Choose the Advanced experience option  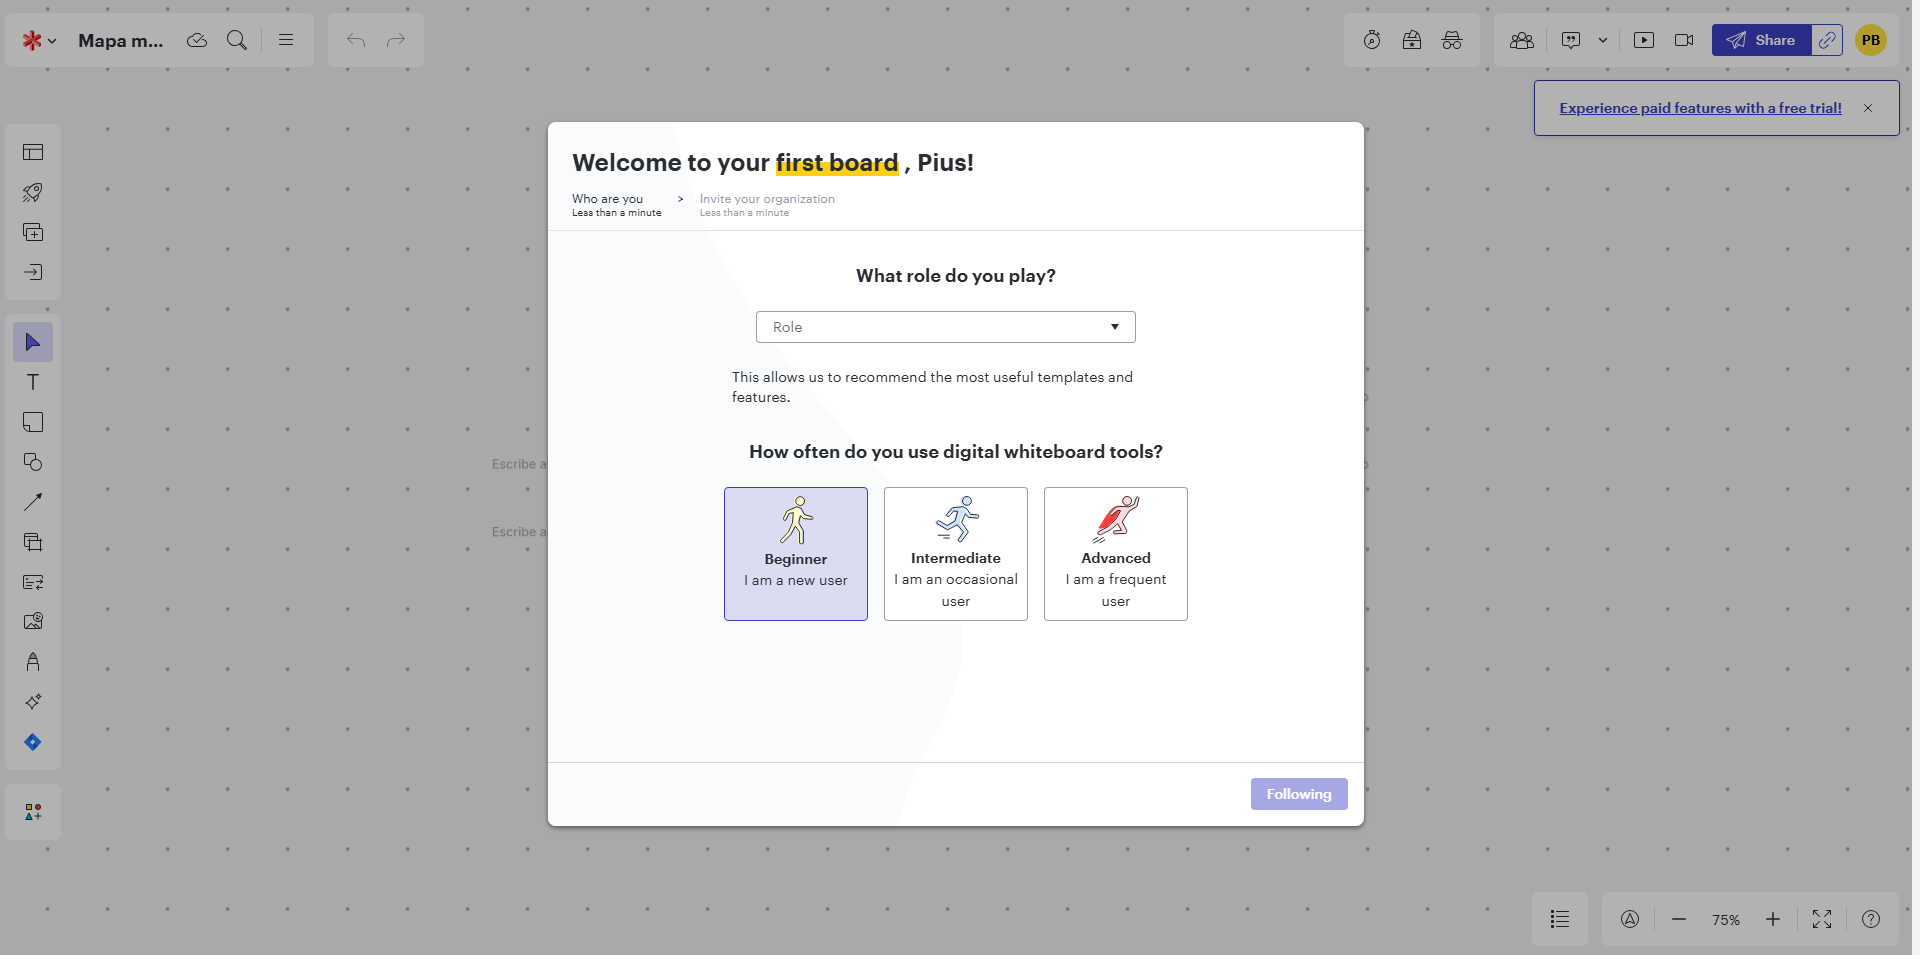(x=1116, y=554)
